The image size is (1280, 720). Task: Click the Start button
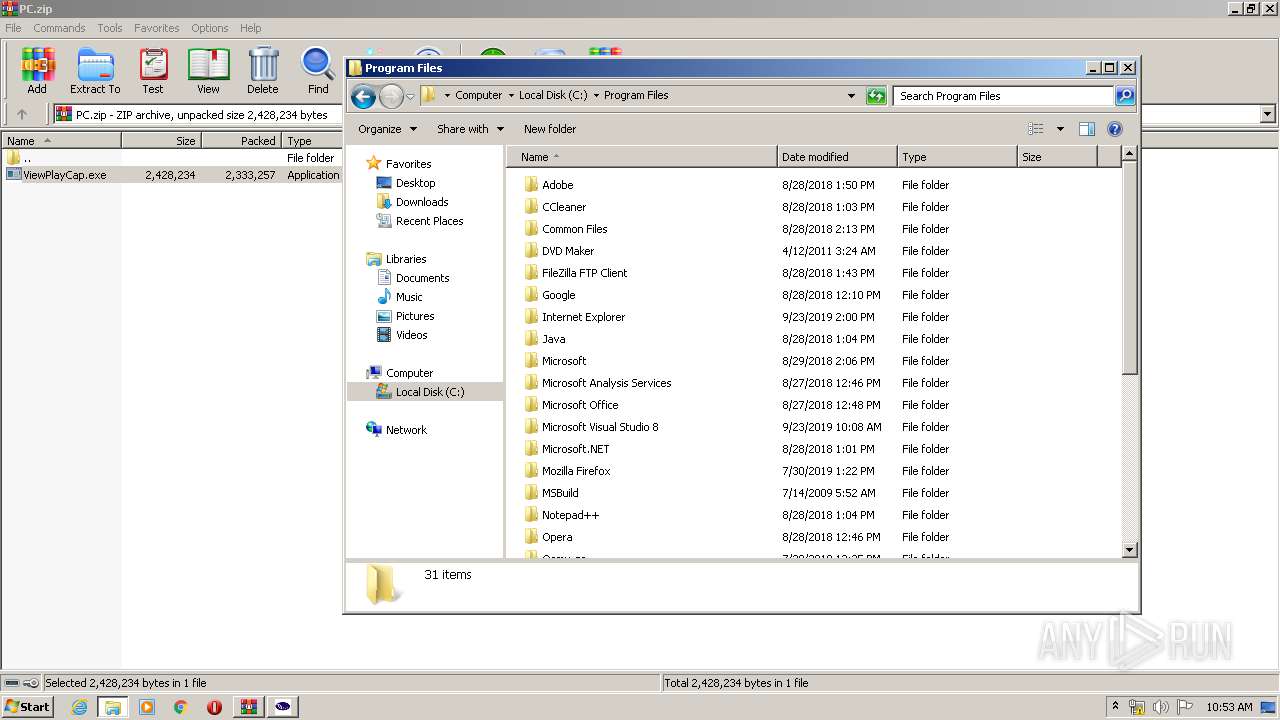[x=27, y=707]
